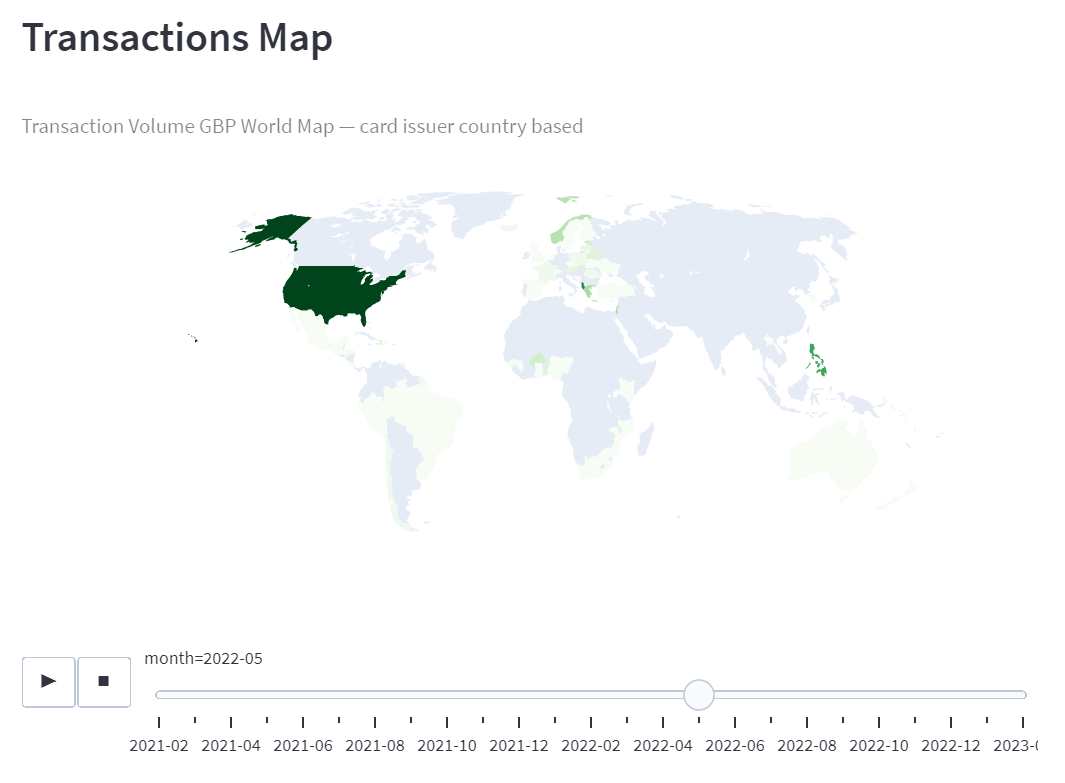
Task: Jump to month 2022-04 on timeline
Action: click(663, 745)
